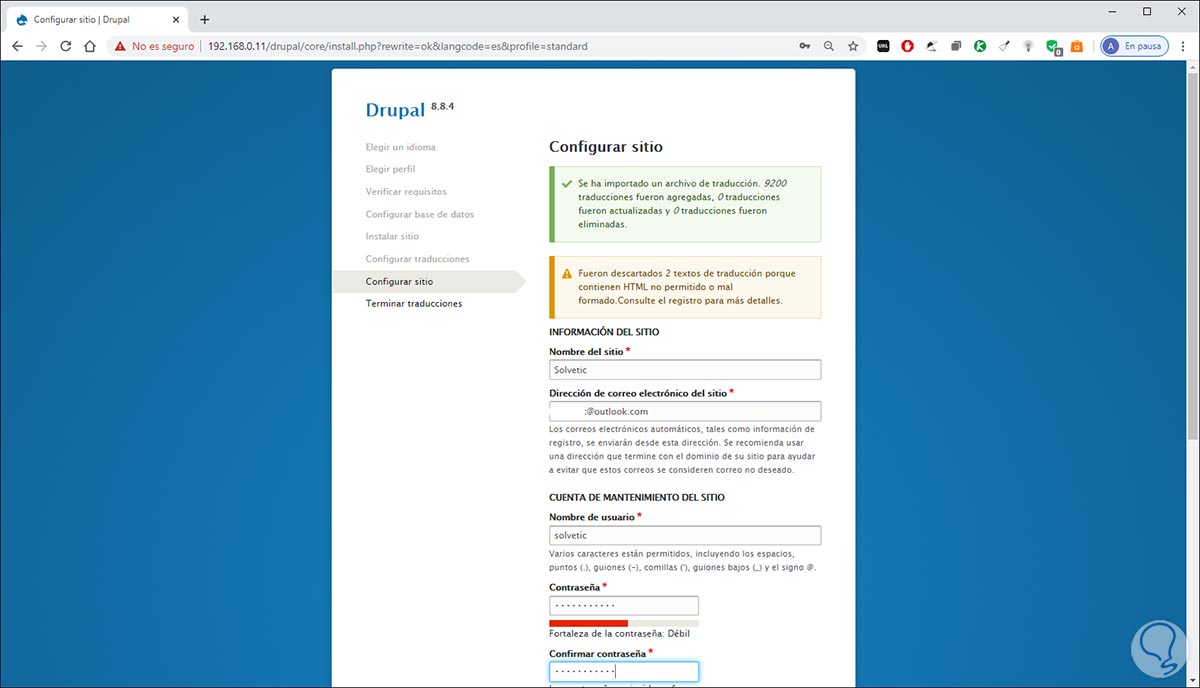Click the zoom magnifier icon in address bar
Viewport: 1200px width, 688px height.
[x=829, y=46]
